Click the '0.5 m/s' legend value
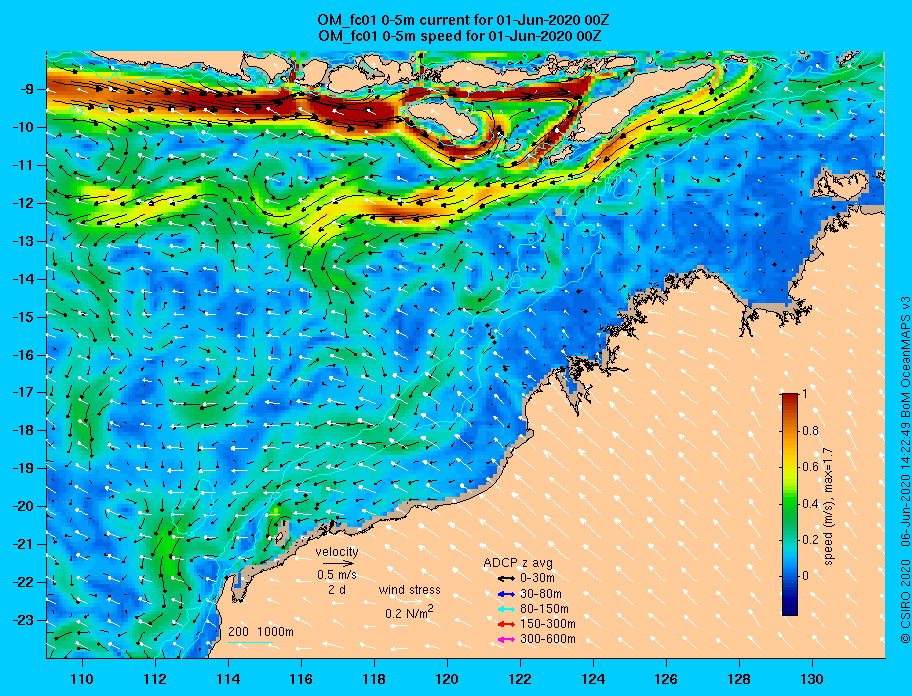This screenshot has width=912, height=696. click(x=337, y=574)
